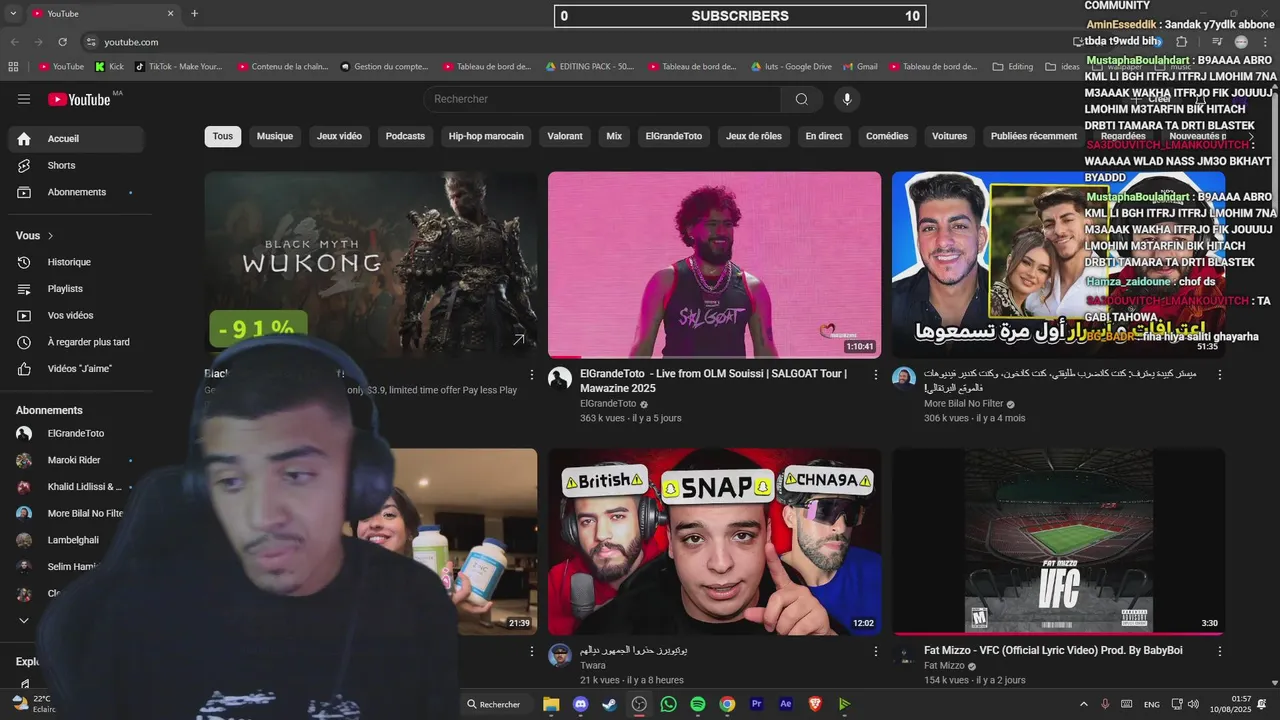Open After Effects from the taskbar

pos(786,704)
